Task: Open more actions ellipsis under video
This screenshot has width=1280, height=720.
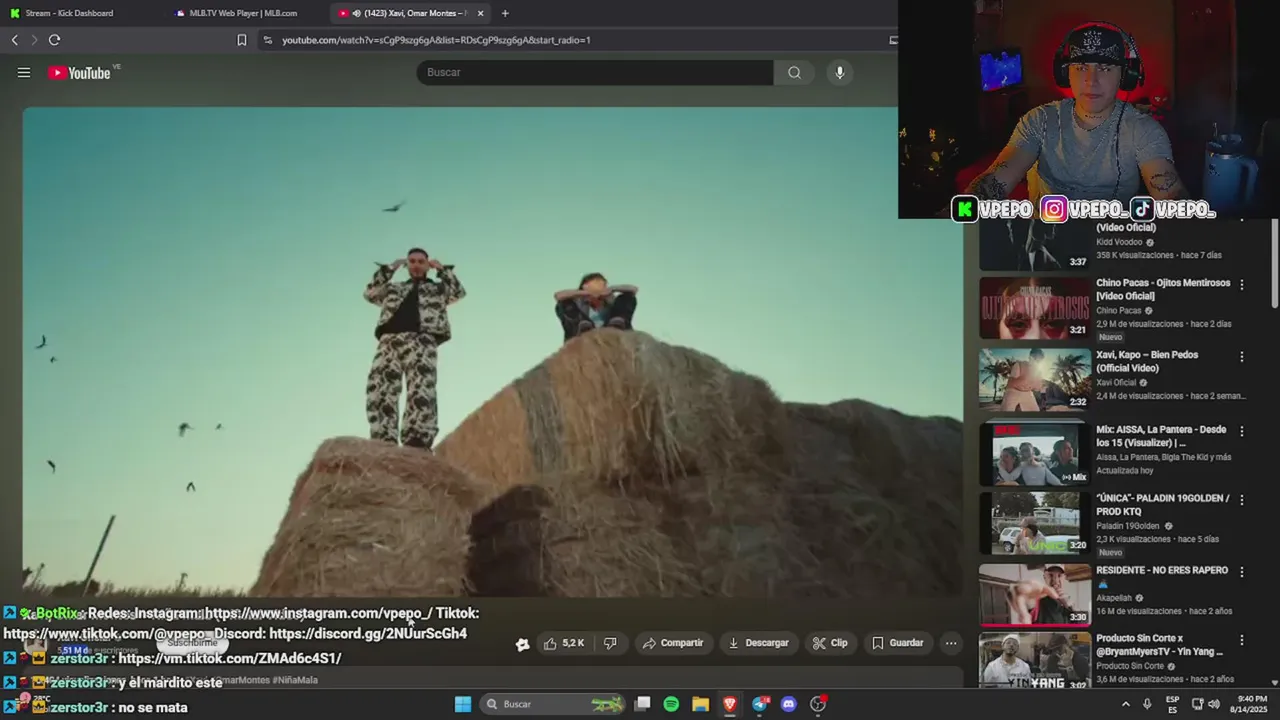Action: tap(951, 643)
